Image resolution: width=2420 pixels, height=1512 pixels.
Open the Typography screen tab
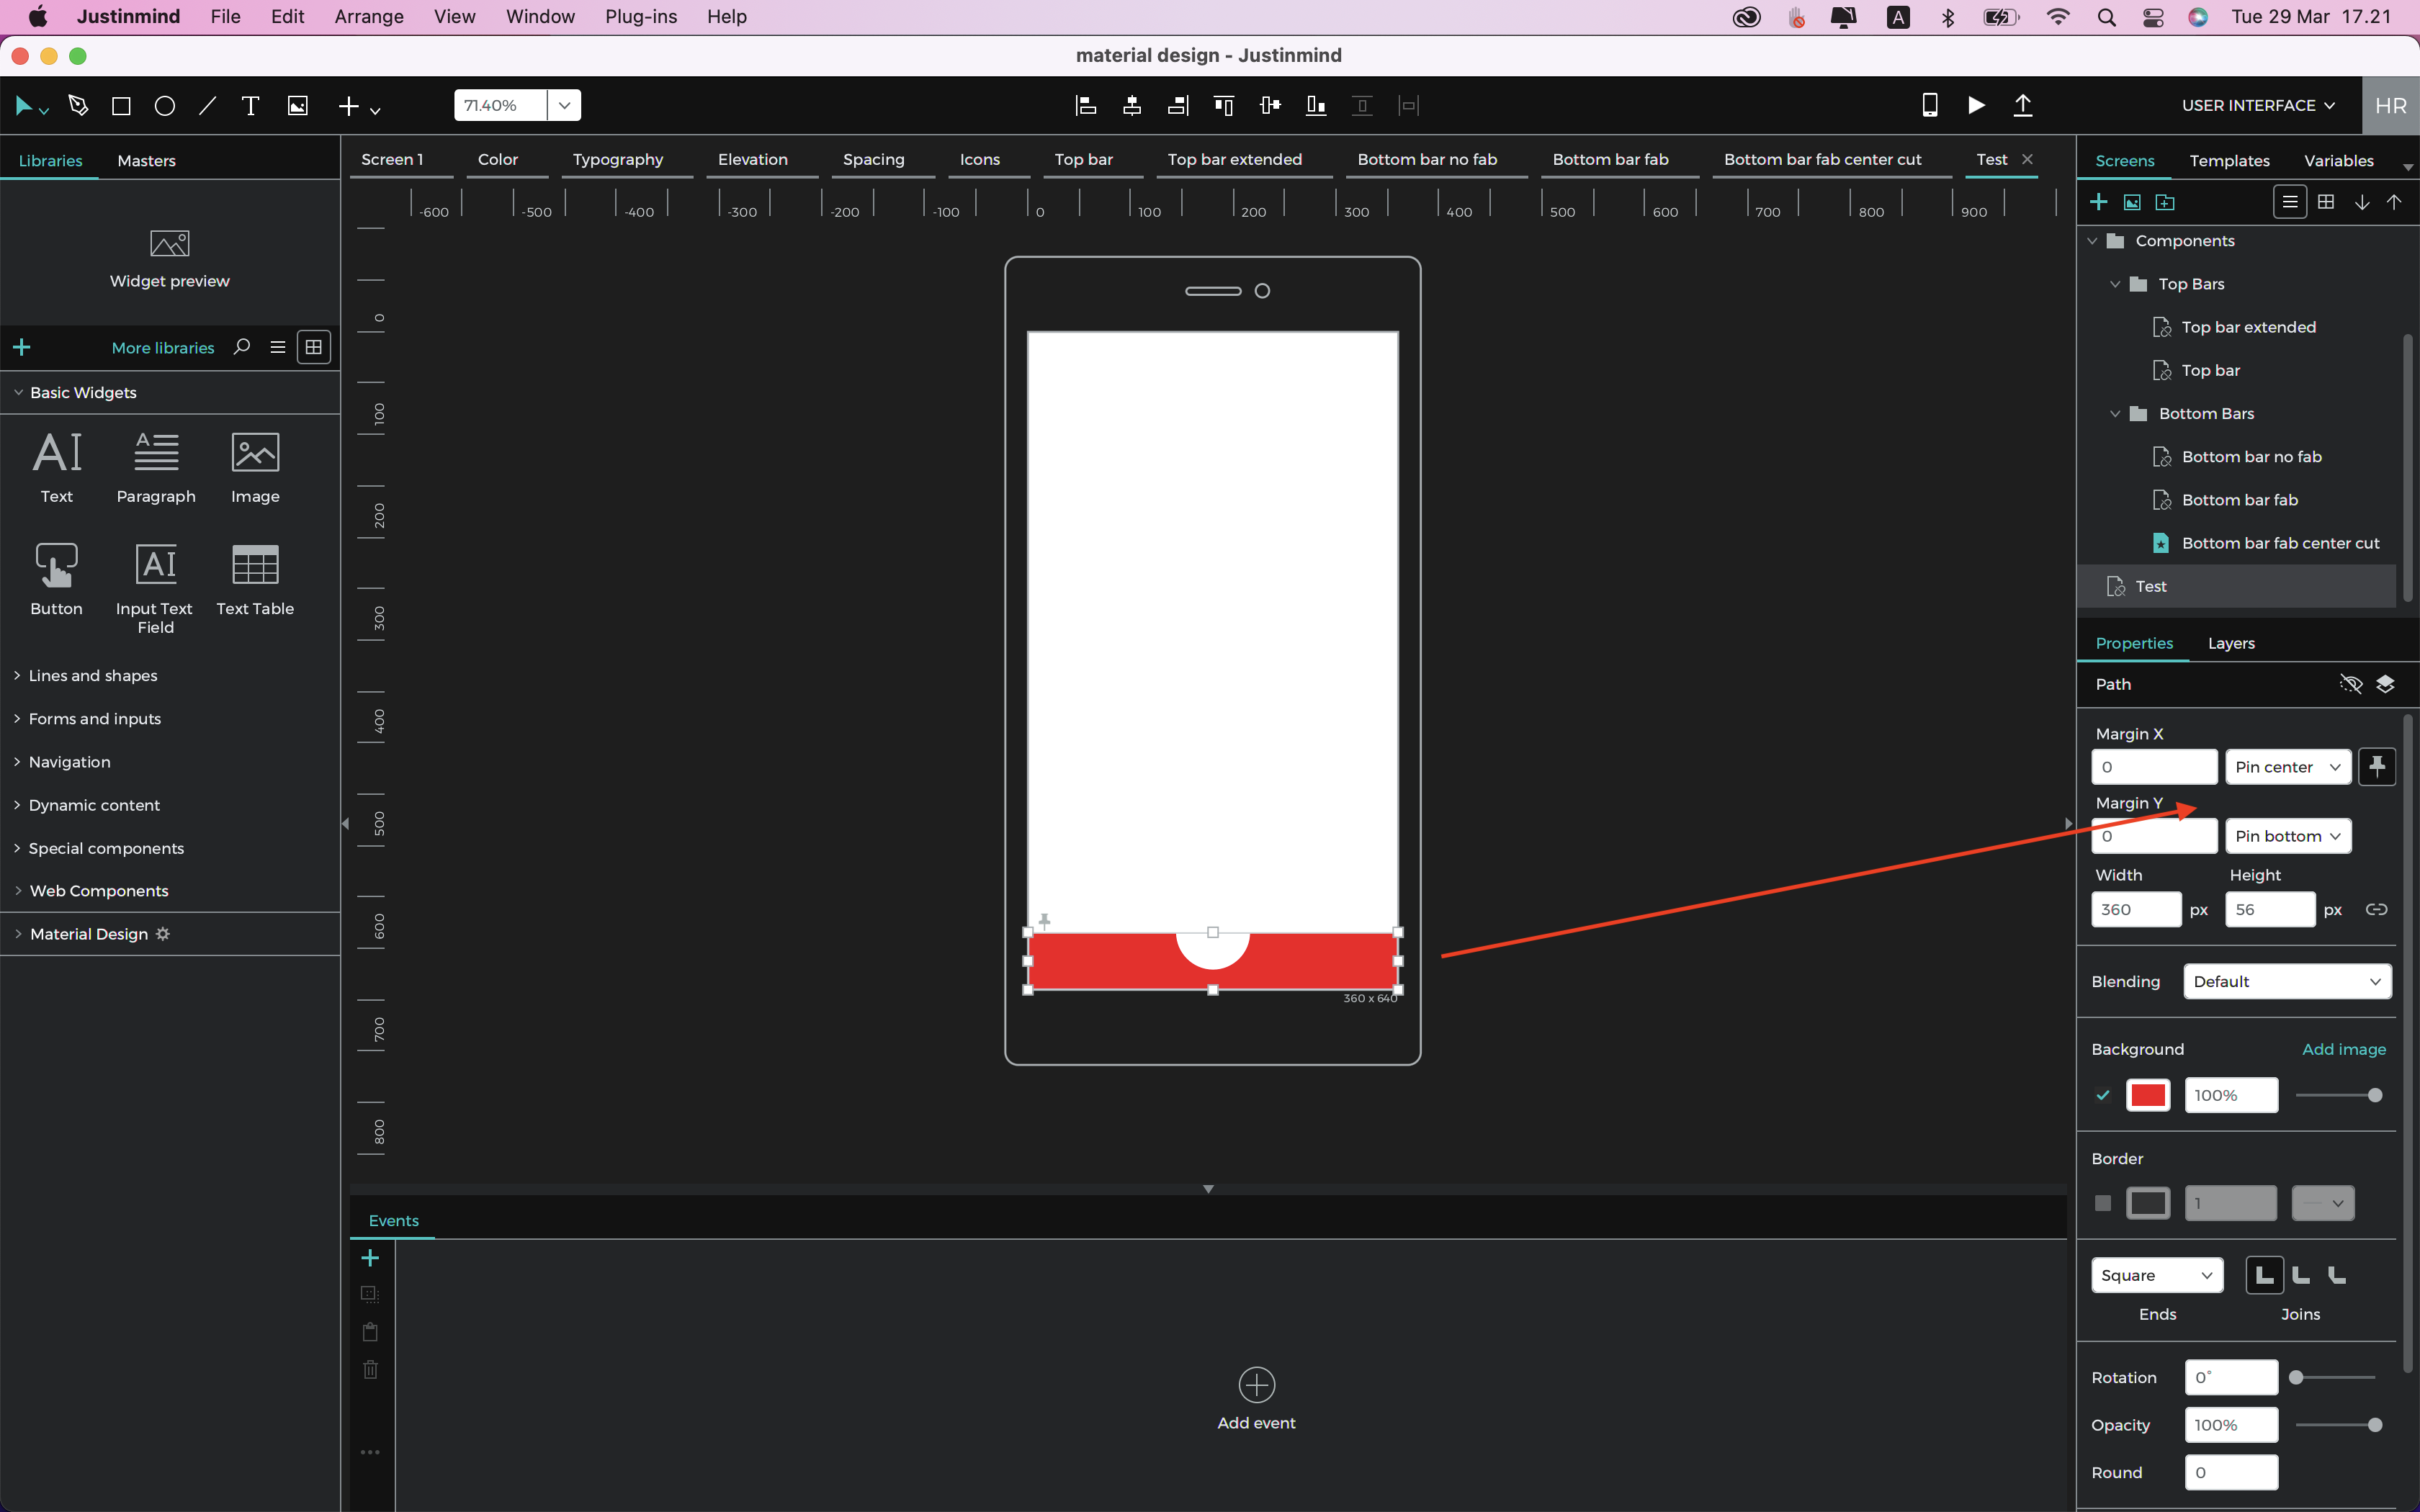pyautogui.click(x=618, y=159)
